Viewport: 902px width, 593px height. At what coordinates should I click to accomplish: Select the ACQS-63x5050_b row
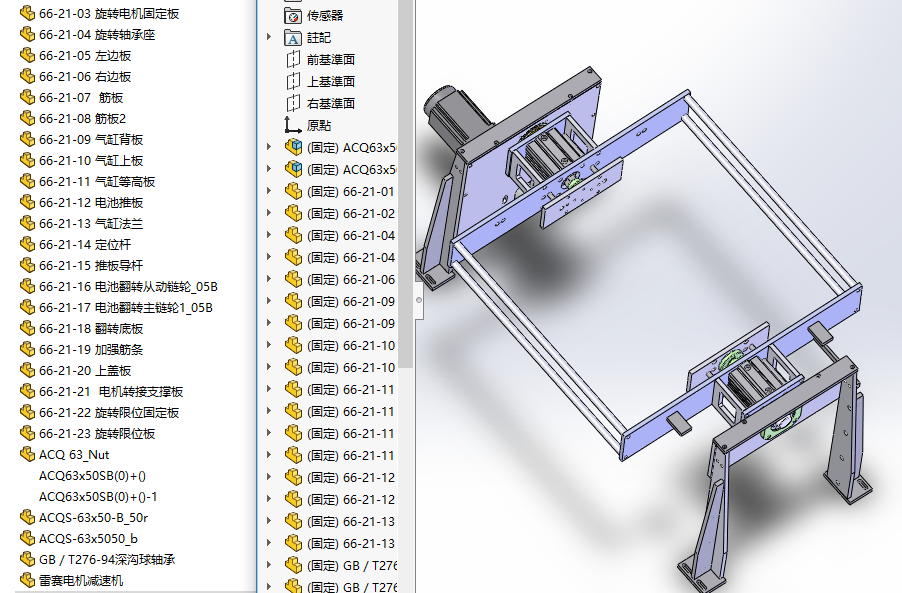pos(79,538)
